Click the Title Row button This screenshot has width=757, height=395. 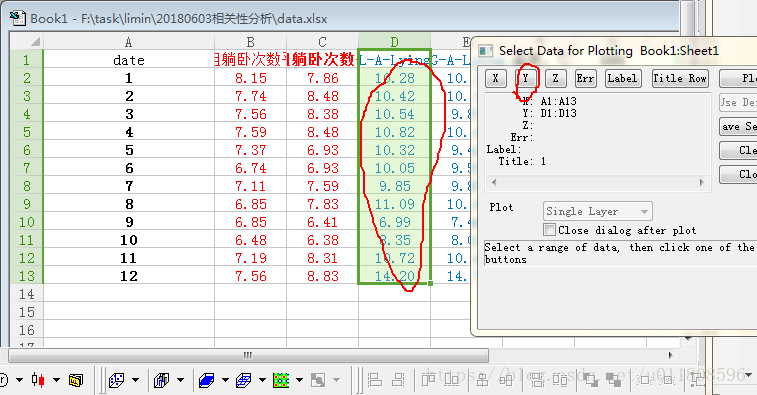pos(680,78)
